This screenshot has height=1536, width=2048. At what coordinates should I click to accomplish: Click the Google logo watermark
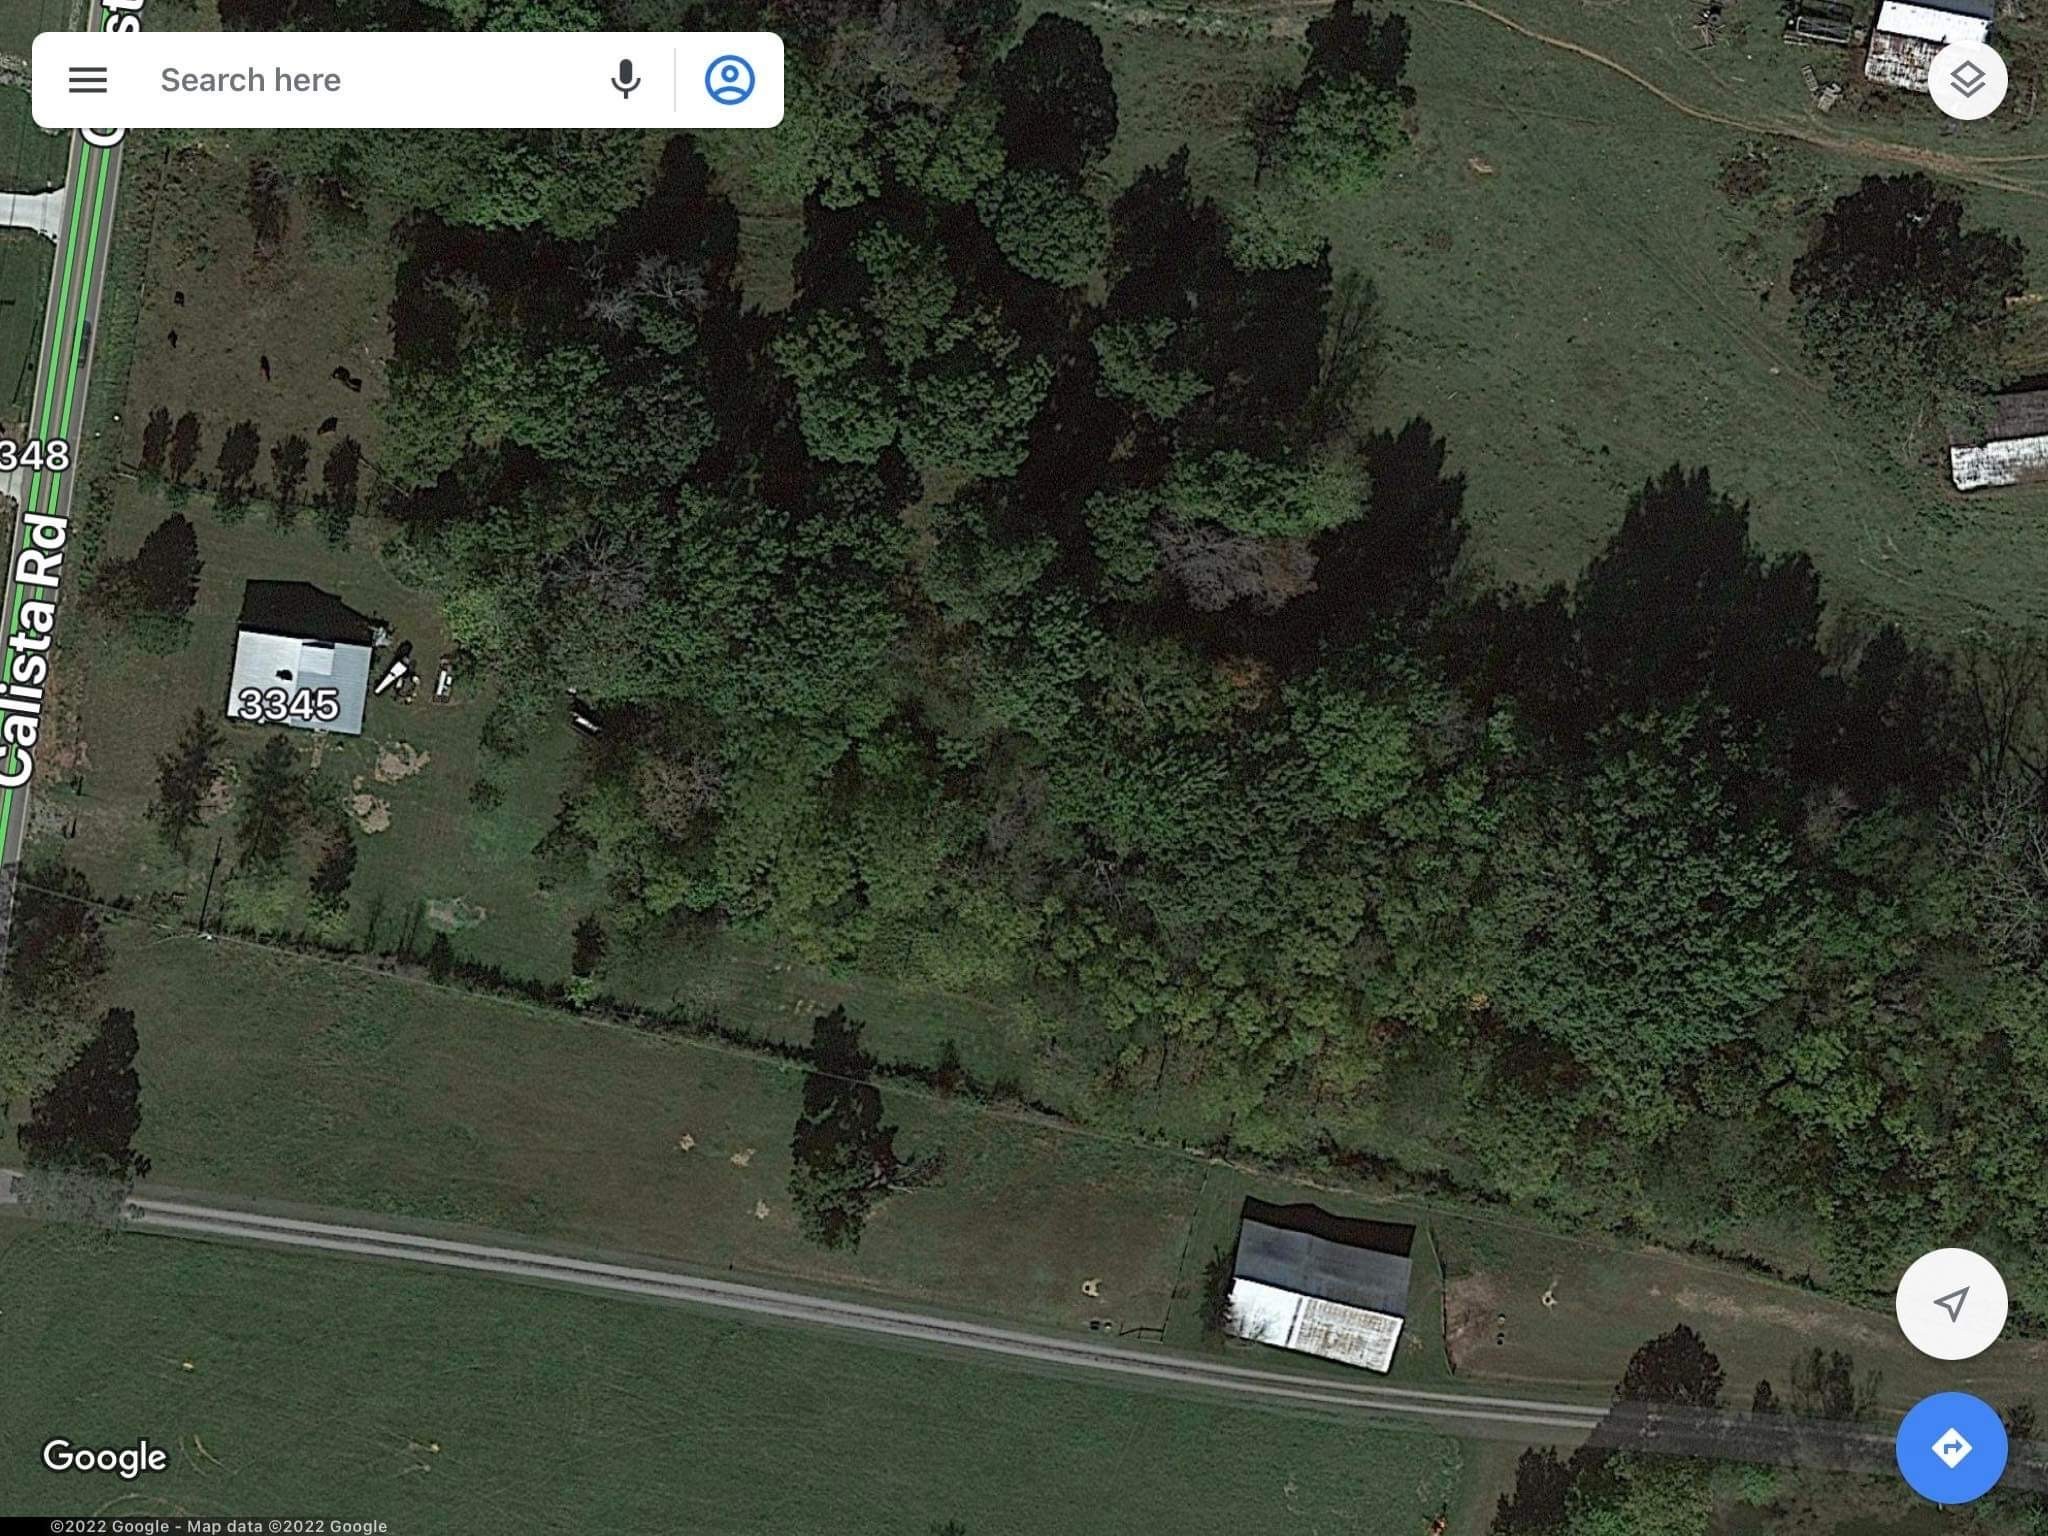point(105,1458)
